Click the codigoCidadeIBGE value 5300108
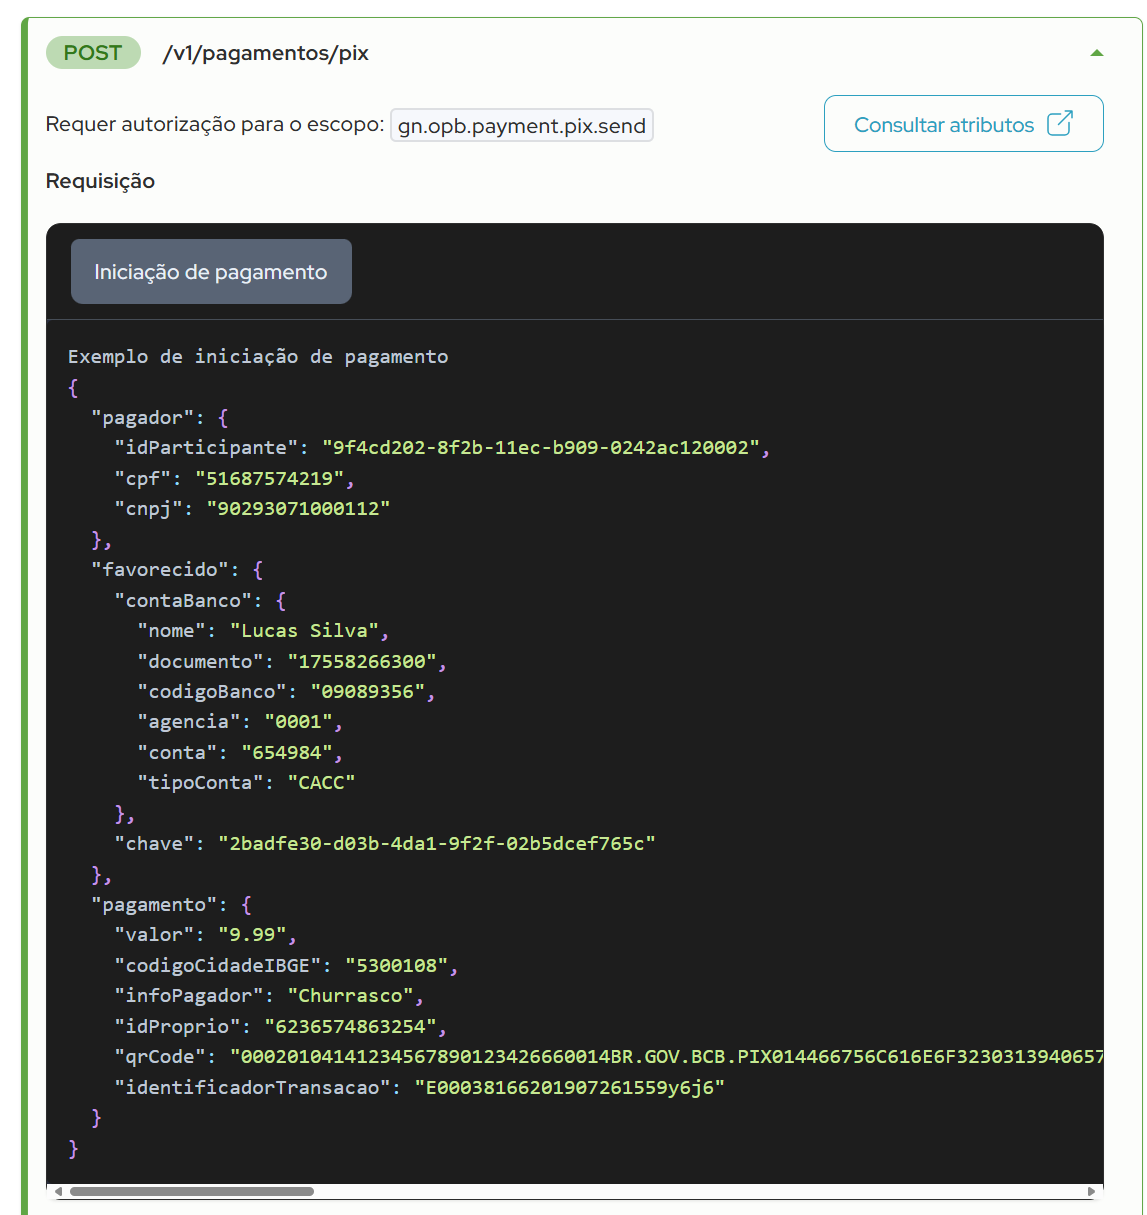1147x1215 pixels. pyautogui.click(x=397, y=965)
